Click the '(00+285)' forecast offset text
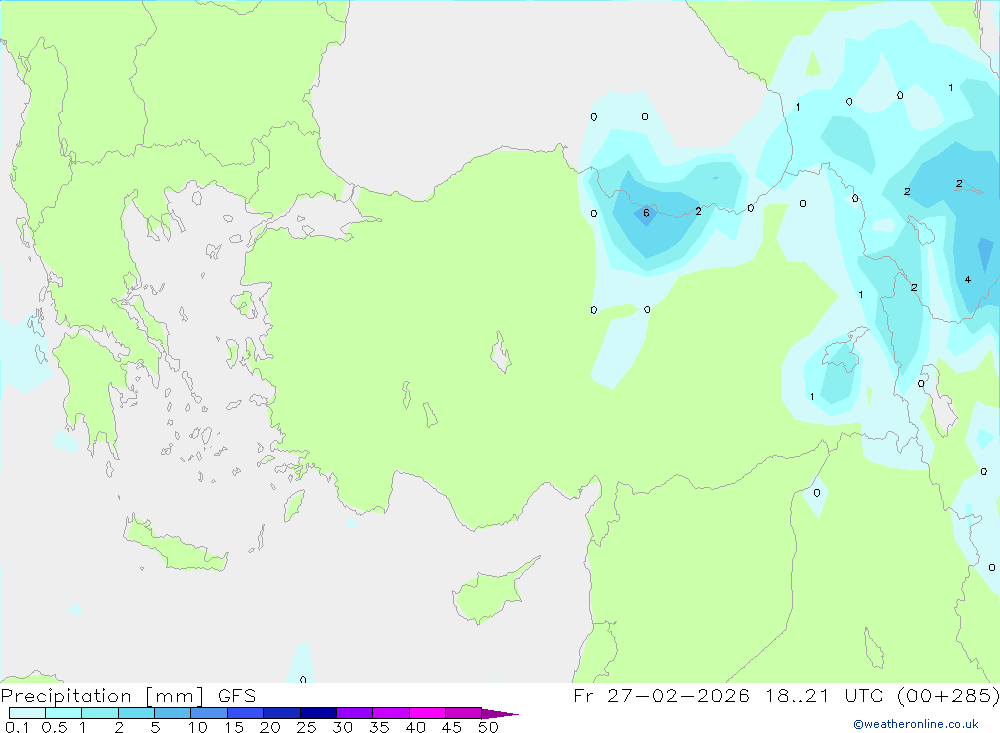The width and height of the screenshot is (1000, 733). (x=948, y=695)
